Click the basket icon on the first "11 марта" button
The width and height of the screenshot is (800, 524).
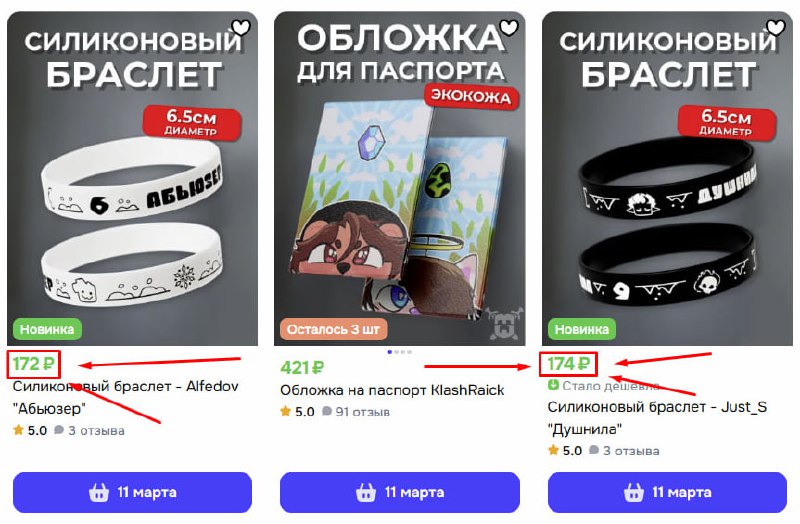click(99, 492)
